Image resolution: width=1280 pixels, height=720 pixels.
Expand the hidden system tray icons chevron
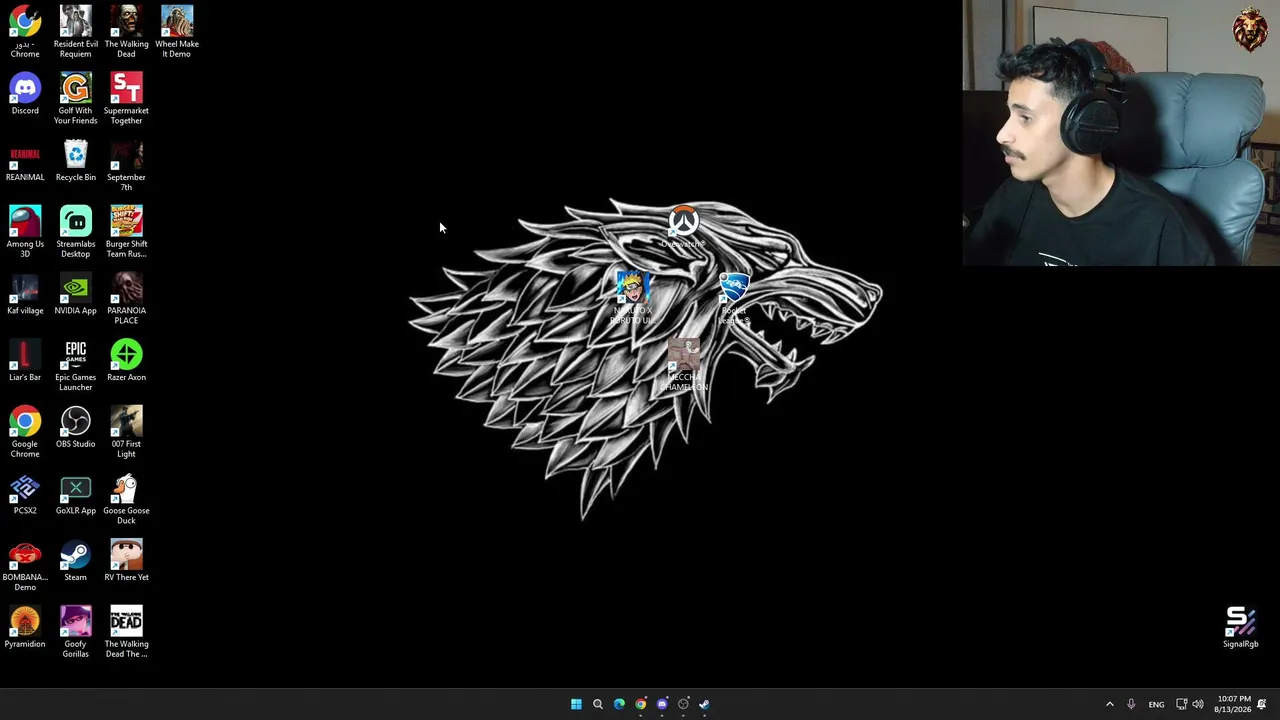1110,704
